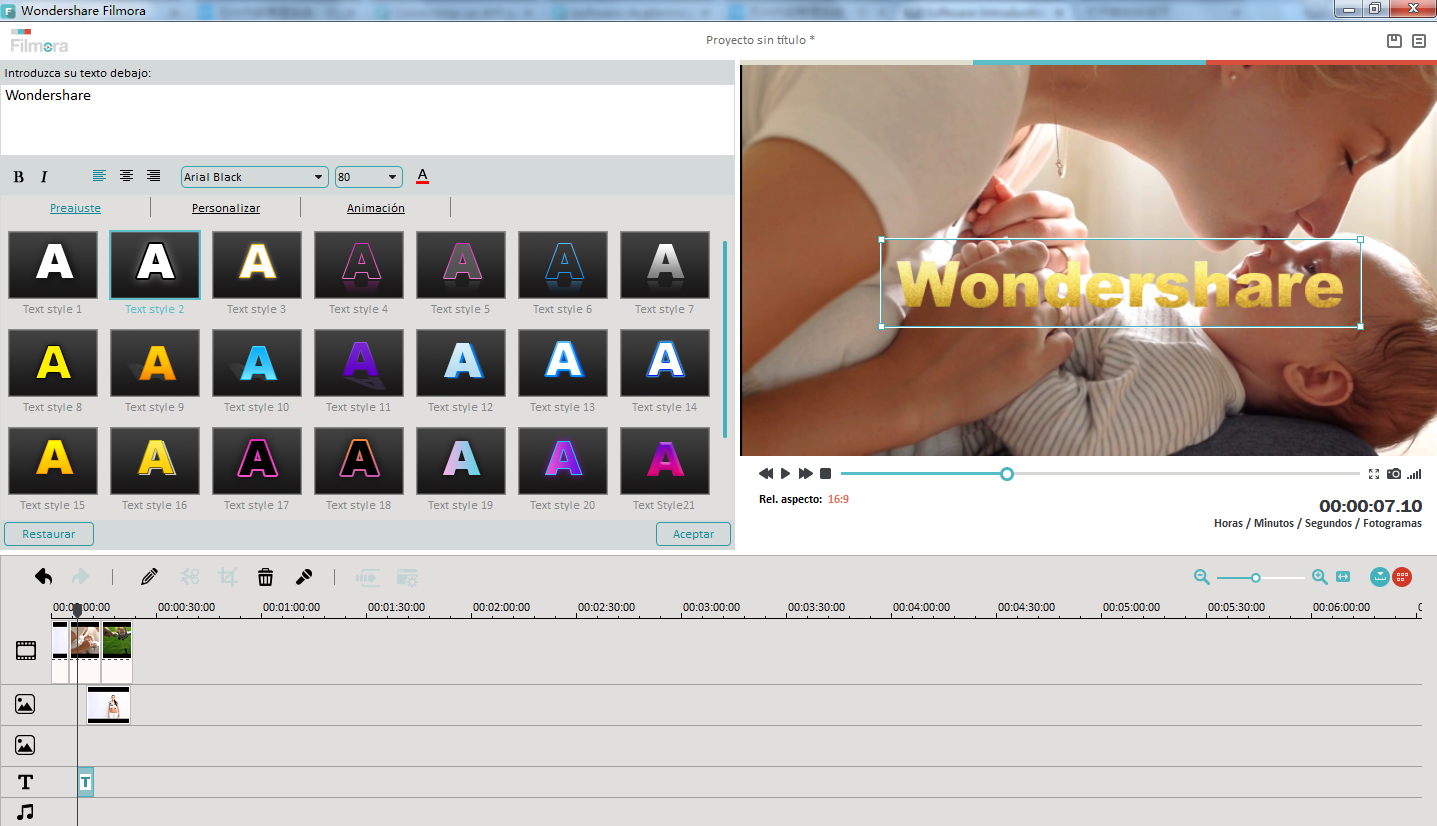Click the scissors split tool
The height and width of the screenshot is (826, 1437).
pyautogui.click(x=189, y=576)
